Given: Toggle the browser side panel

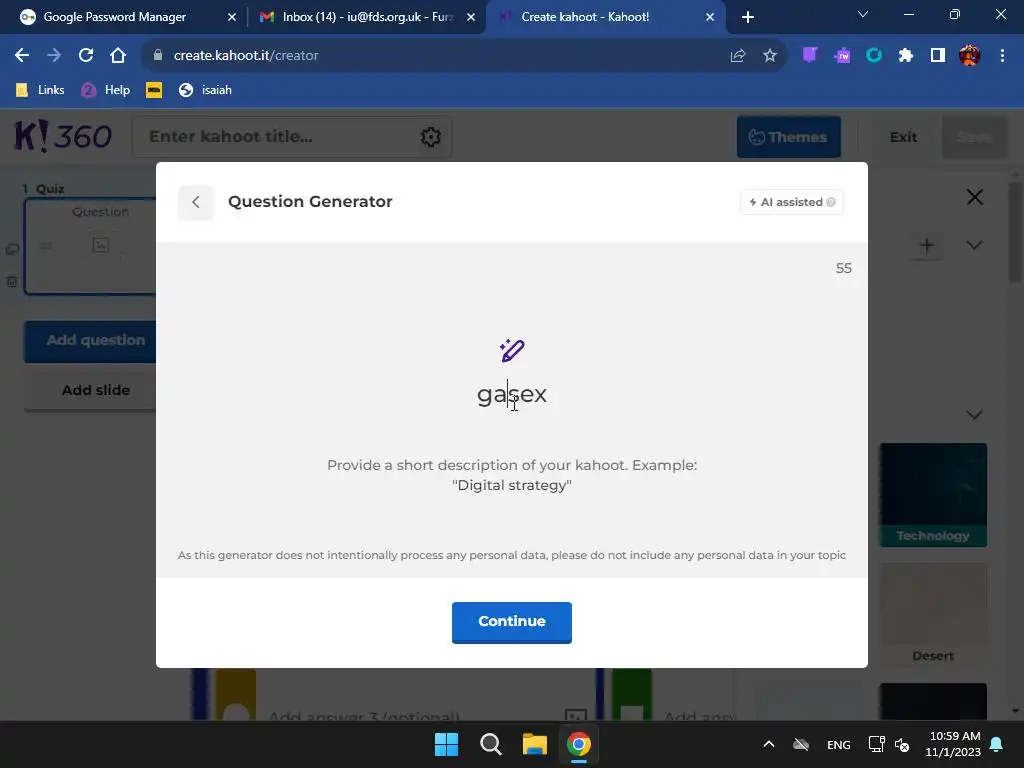Looking at the screenshot, I should (938, 56).
